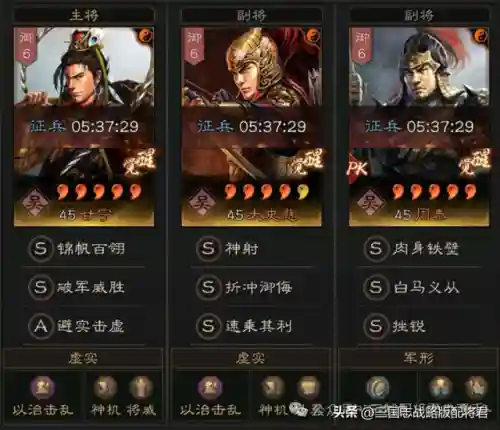This screenshot has width=500, height=430.
Task: Click the 主将 header tab
Action: point(84,15)
